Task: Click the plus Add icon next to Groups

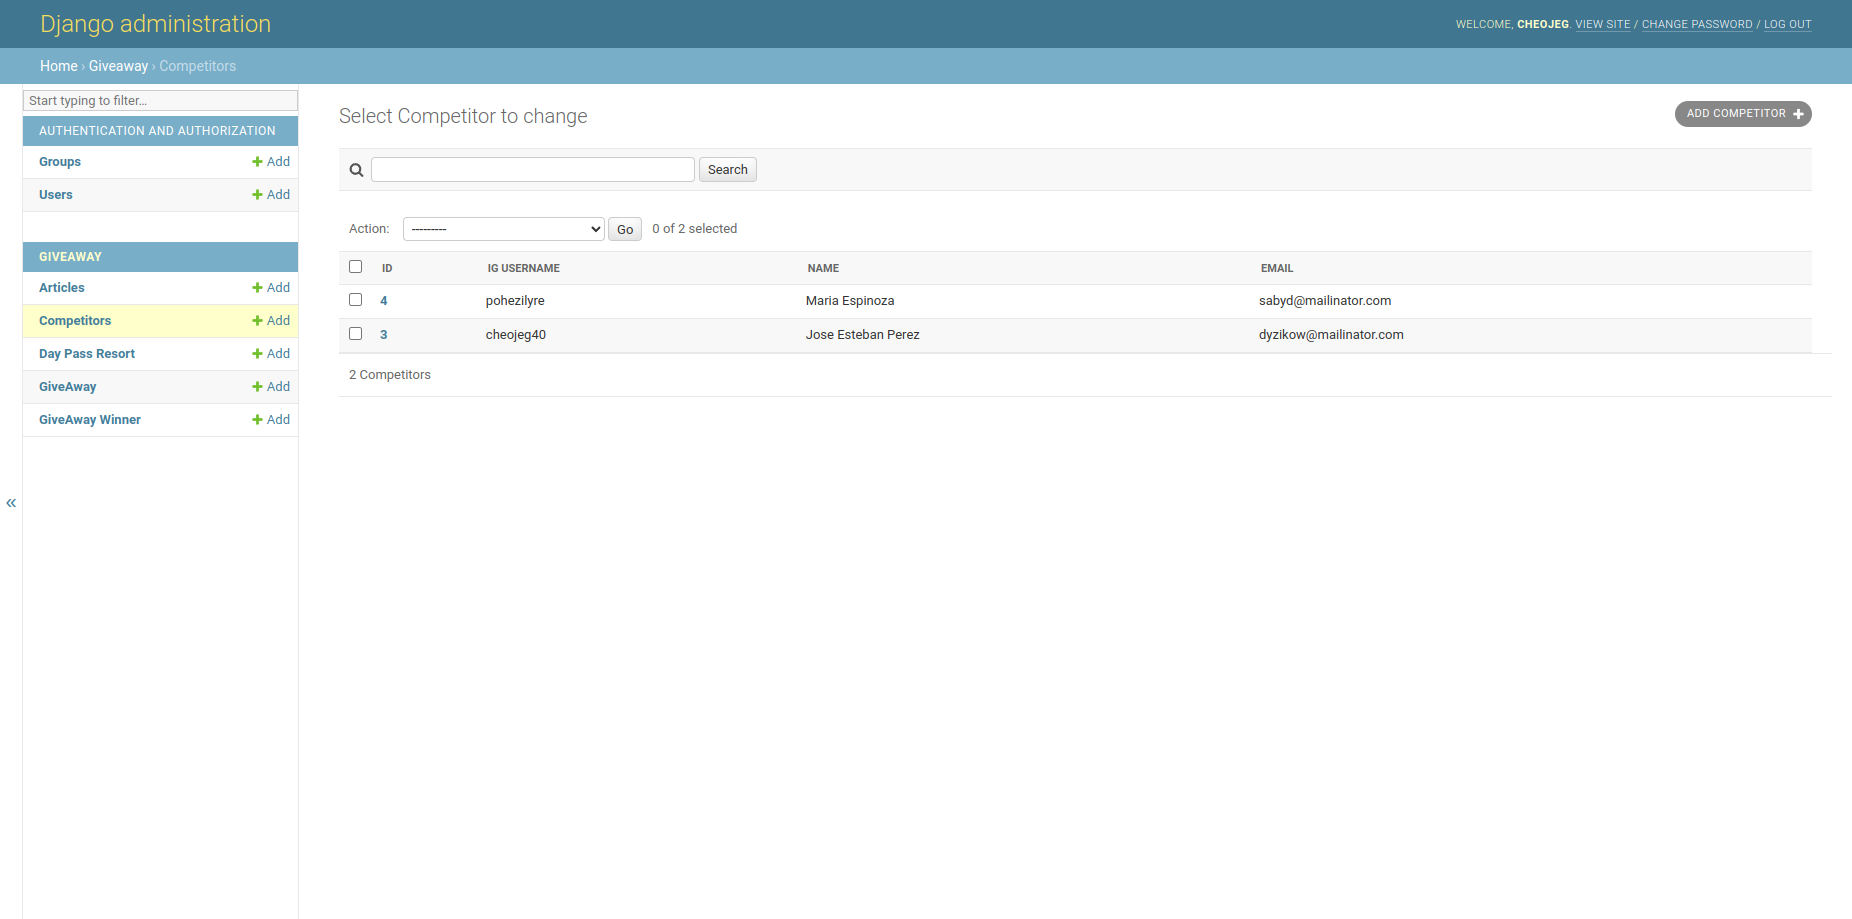Action: click(257, 162)
